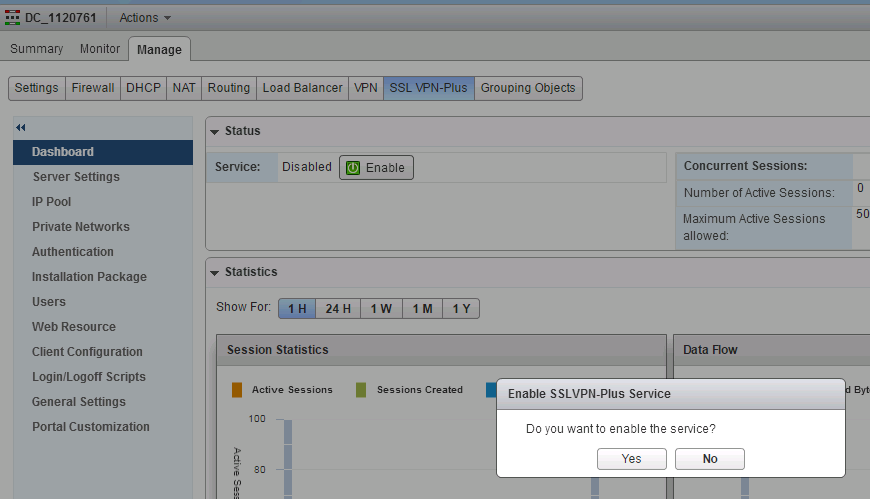Click the Concurrent Sessions heading
870x499 pixels.
point(745,166)
